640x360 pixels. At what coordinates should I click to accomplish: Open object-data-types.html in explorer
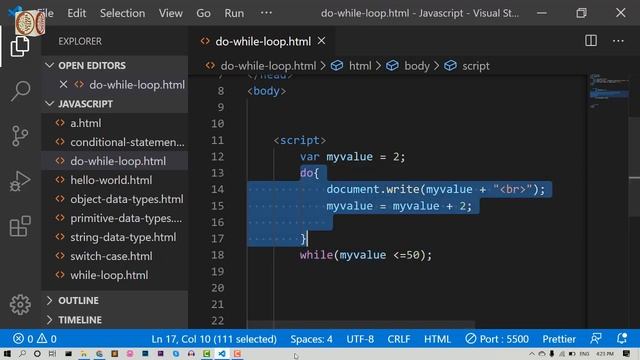114,199
